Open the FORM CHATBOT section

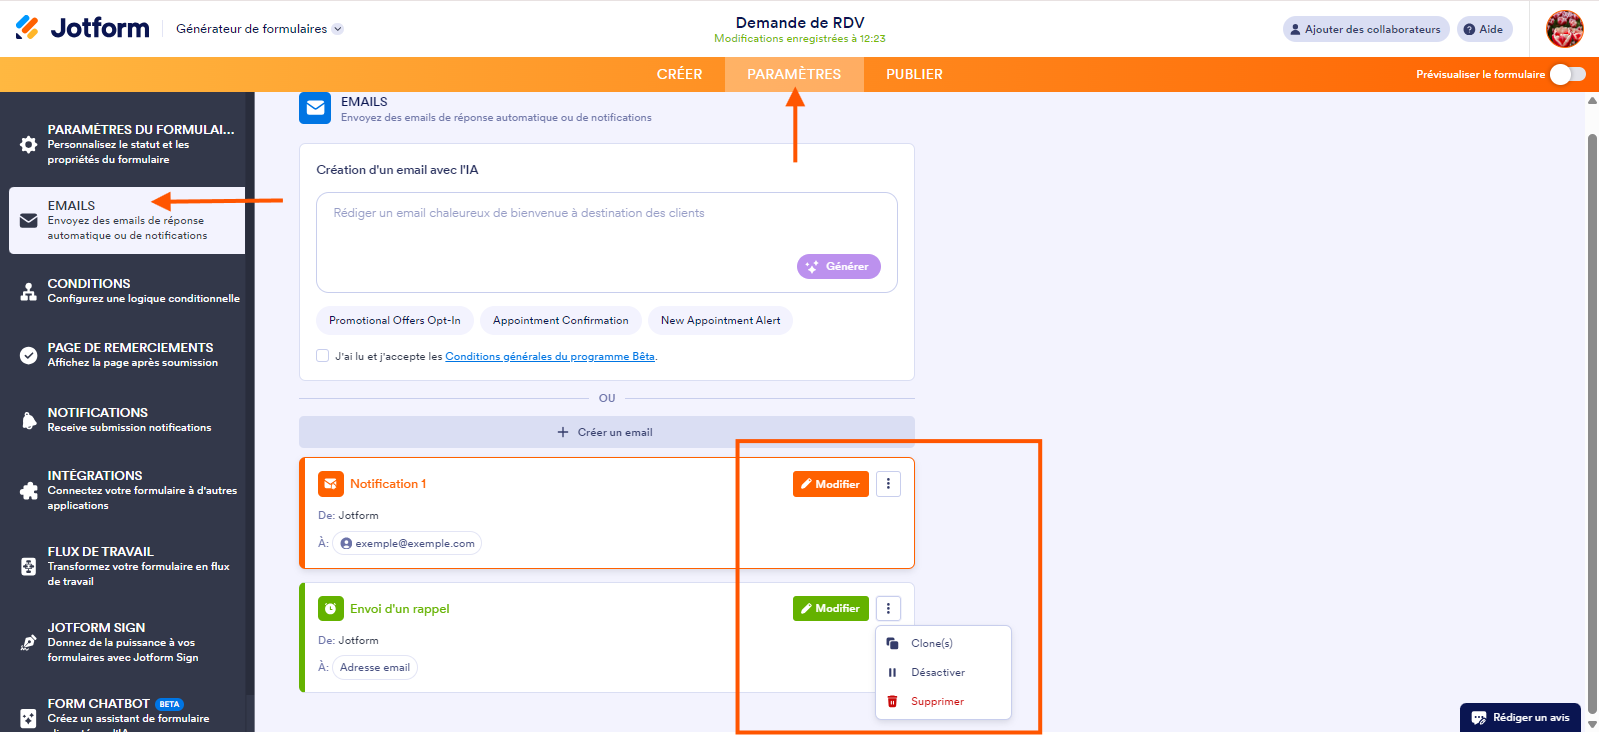[127, 712]
